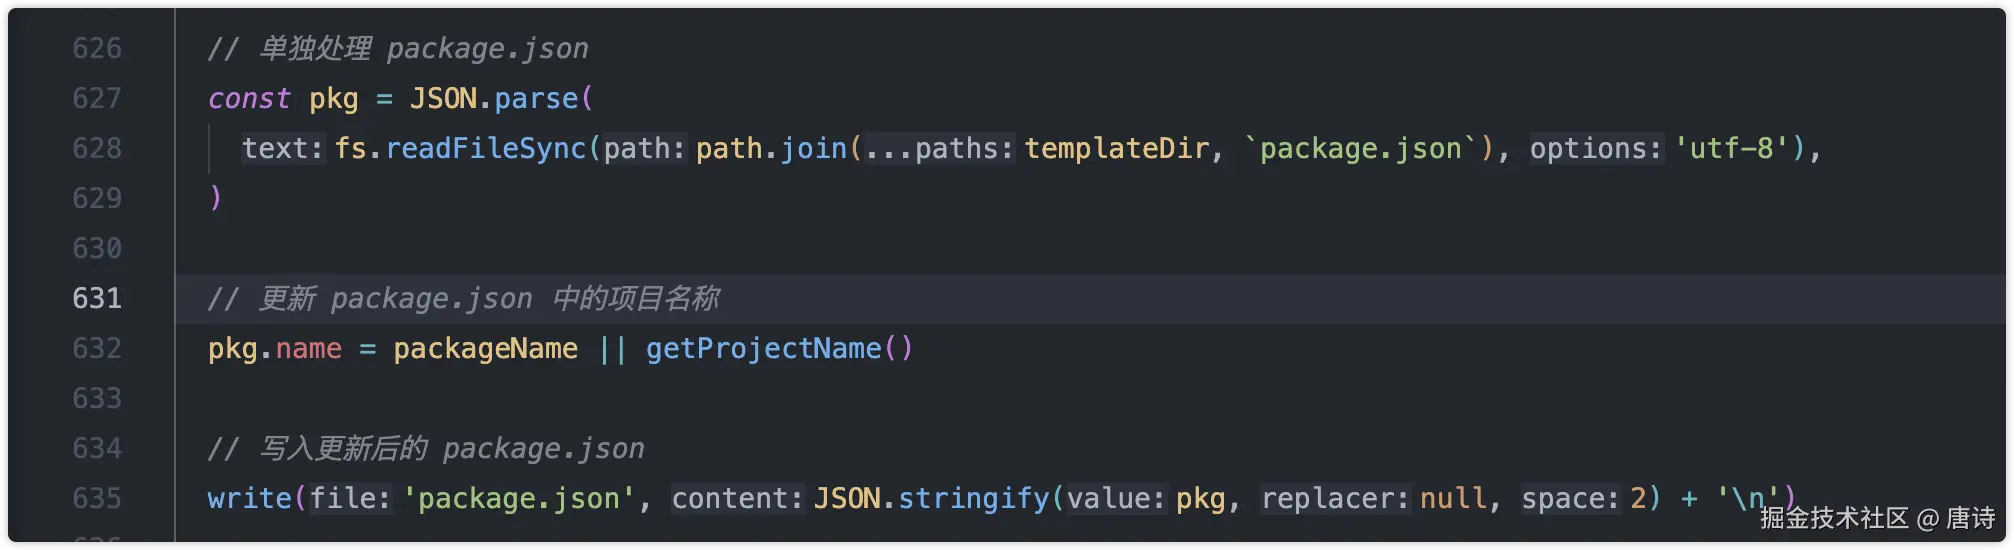Screen dimensions: 2014x550
Task: Click the 'space:' inlay hint
Action: (x=1570, y=498)
